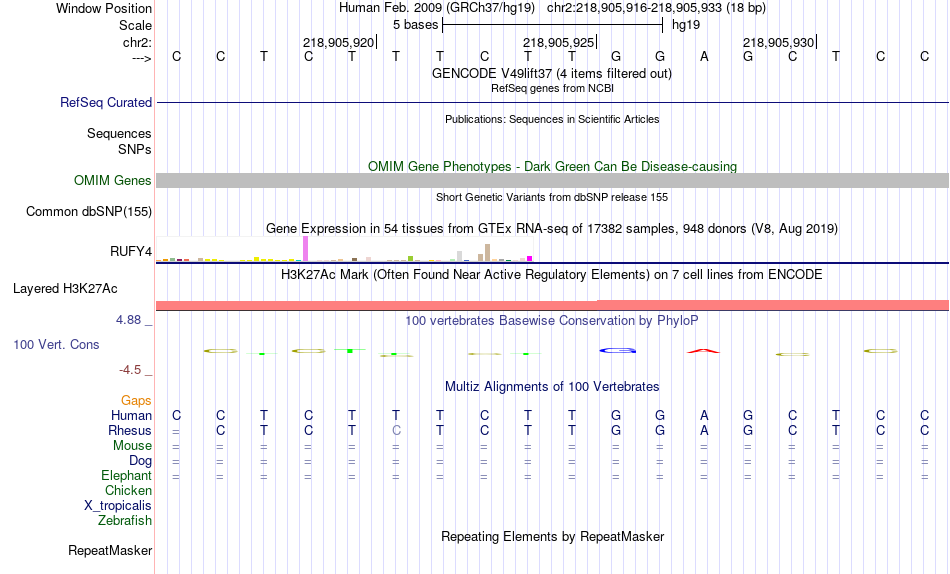Select the Chicken species label
The image size is (950, 574).
[128, 490]
